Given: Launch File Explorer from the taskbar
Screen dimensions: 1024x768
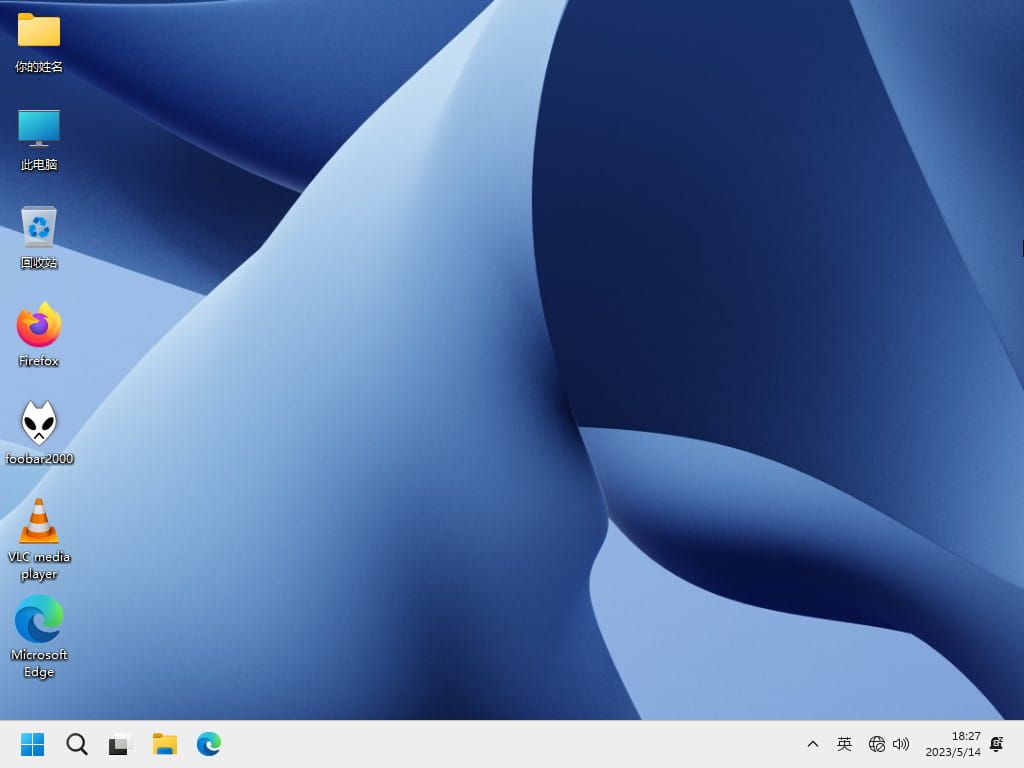Looking at the screenshot, I should click(x=164, y=744).
